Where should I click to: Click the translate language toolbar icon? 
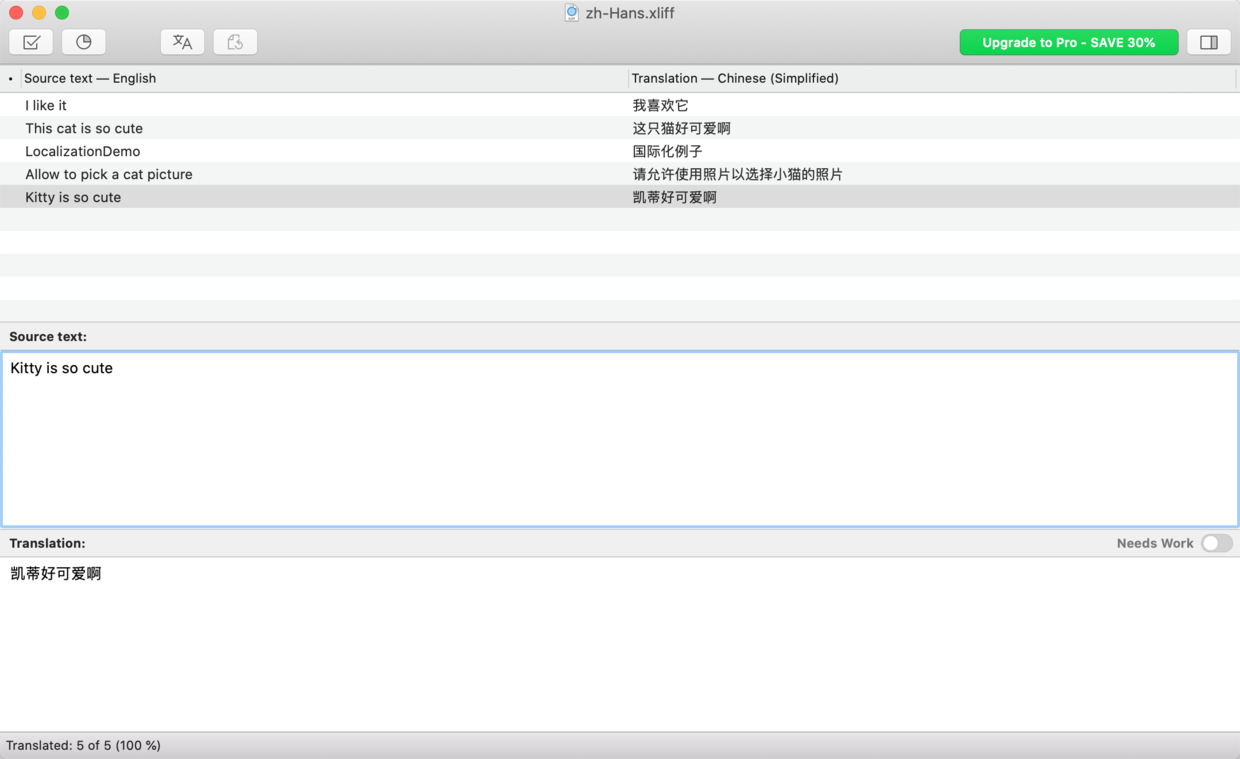(182, 42)
